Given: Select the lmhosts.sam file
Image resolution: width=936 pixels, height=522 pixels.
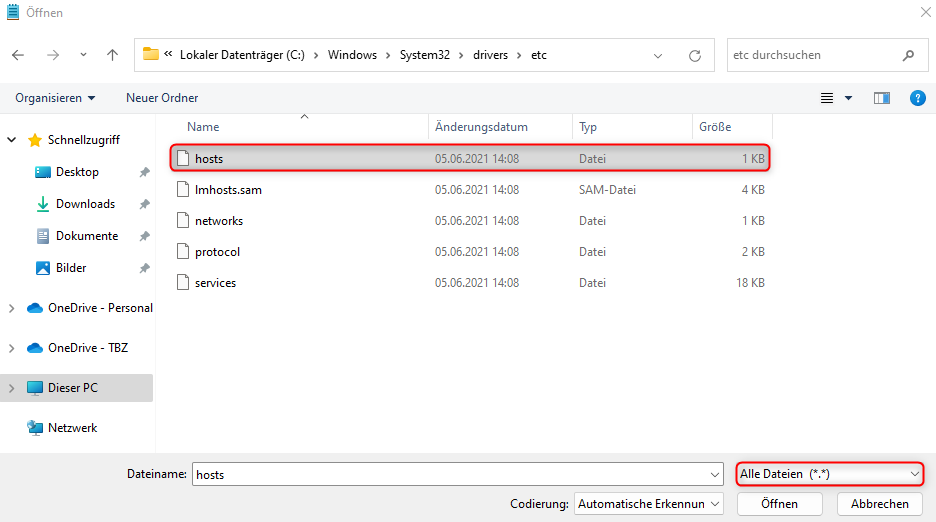Looking at the screenshot, I should [228, 189].
